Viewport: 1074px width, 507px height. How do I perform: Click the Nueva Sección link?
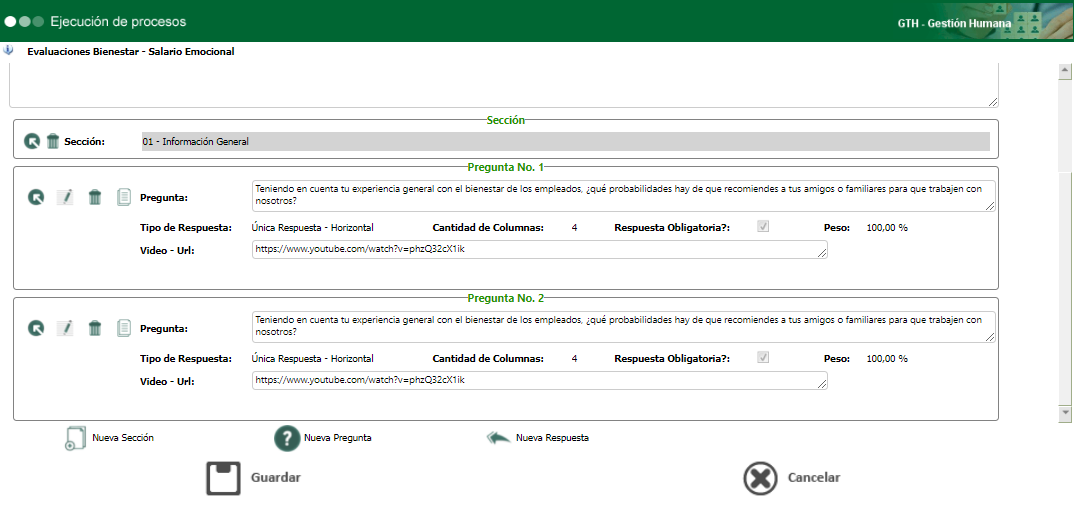click(x=123, y=438)
